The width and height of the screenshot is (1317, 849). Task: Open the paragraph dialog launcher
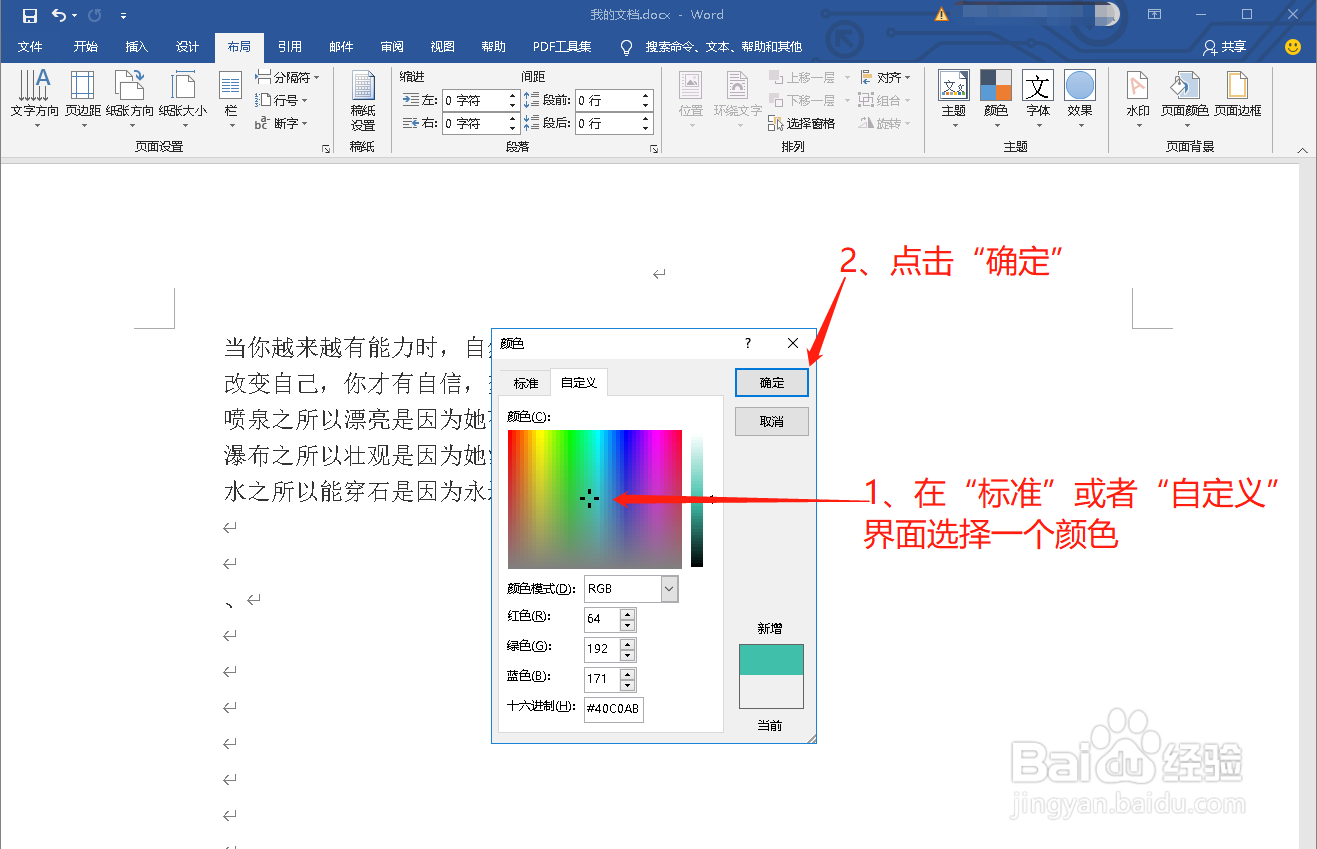point(654,149)
